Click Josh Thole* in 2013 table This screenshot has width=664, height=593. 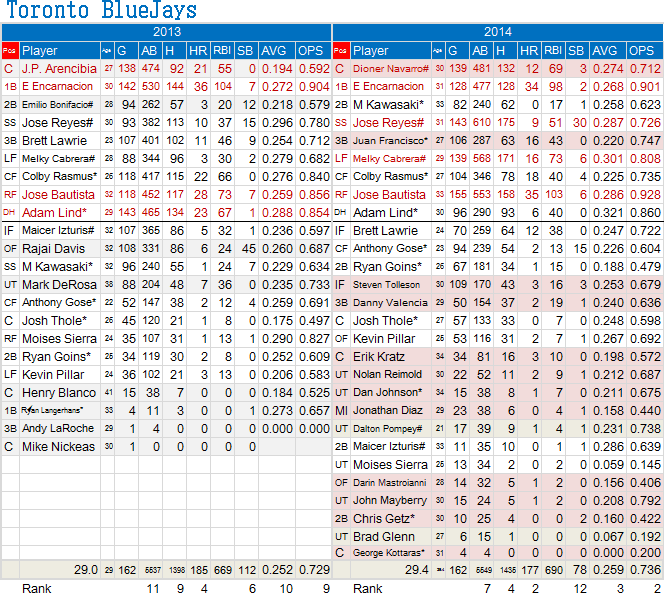[x=54, y=321]
